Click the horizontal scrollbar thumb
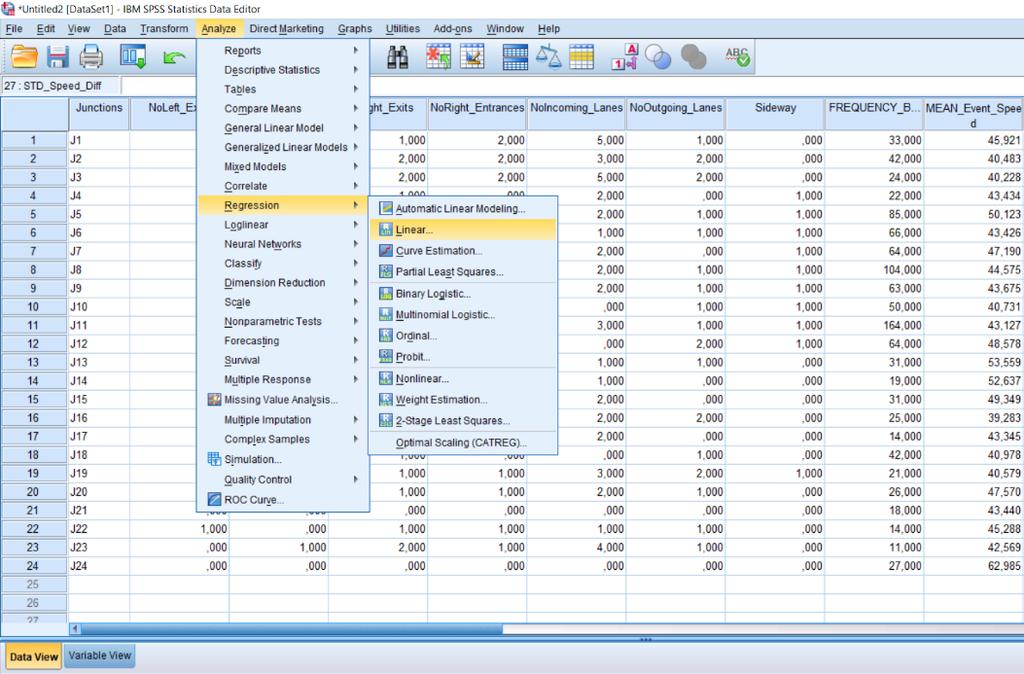The height and width of the screenshot is (674, 1024). click(291, 629)
